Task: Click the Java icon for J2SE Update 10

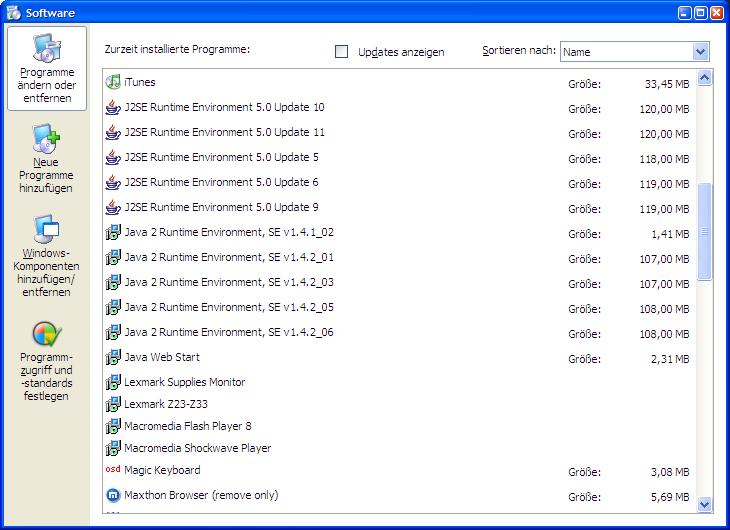Action: click(x=113, y=107)
